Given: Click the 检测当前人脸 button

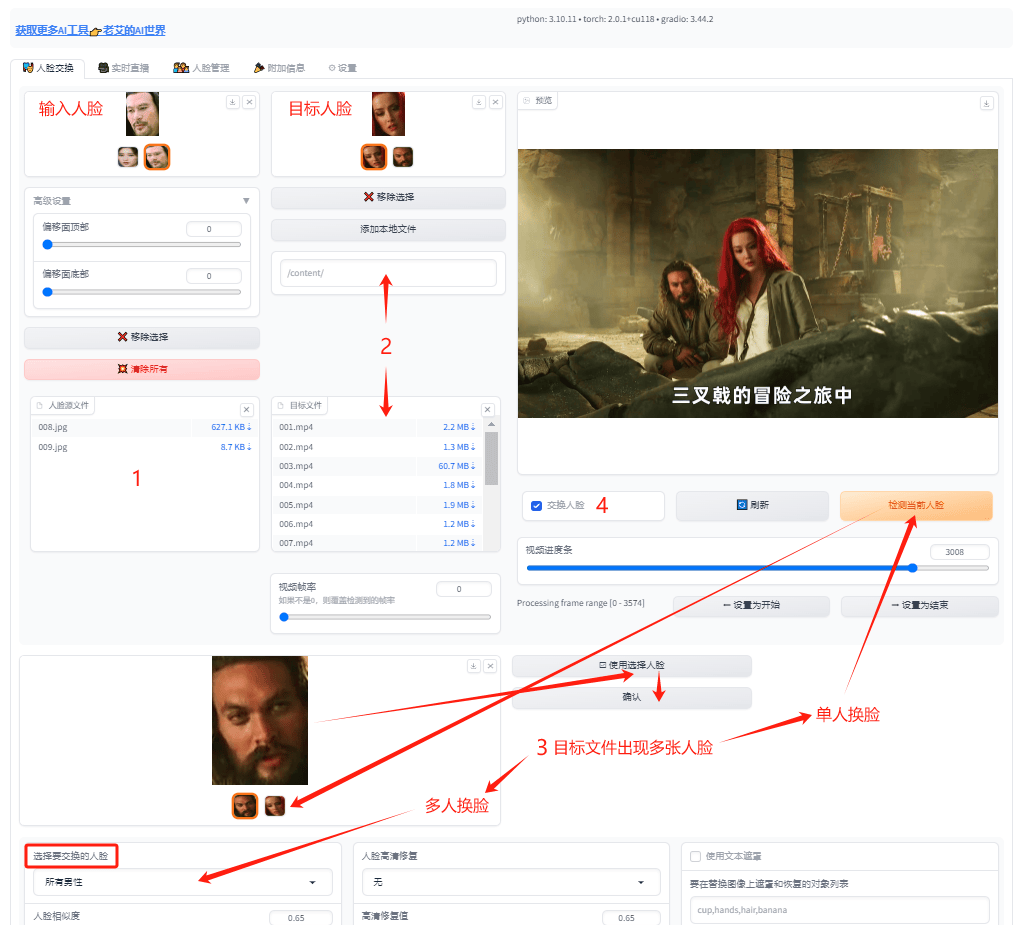Looking at the screenshot, I should click(x=916, y=506).
